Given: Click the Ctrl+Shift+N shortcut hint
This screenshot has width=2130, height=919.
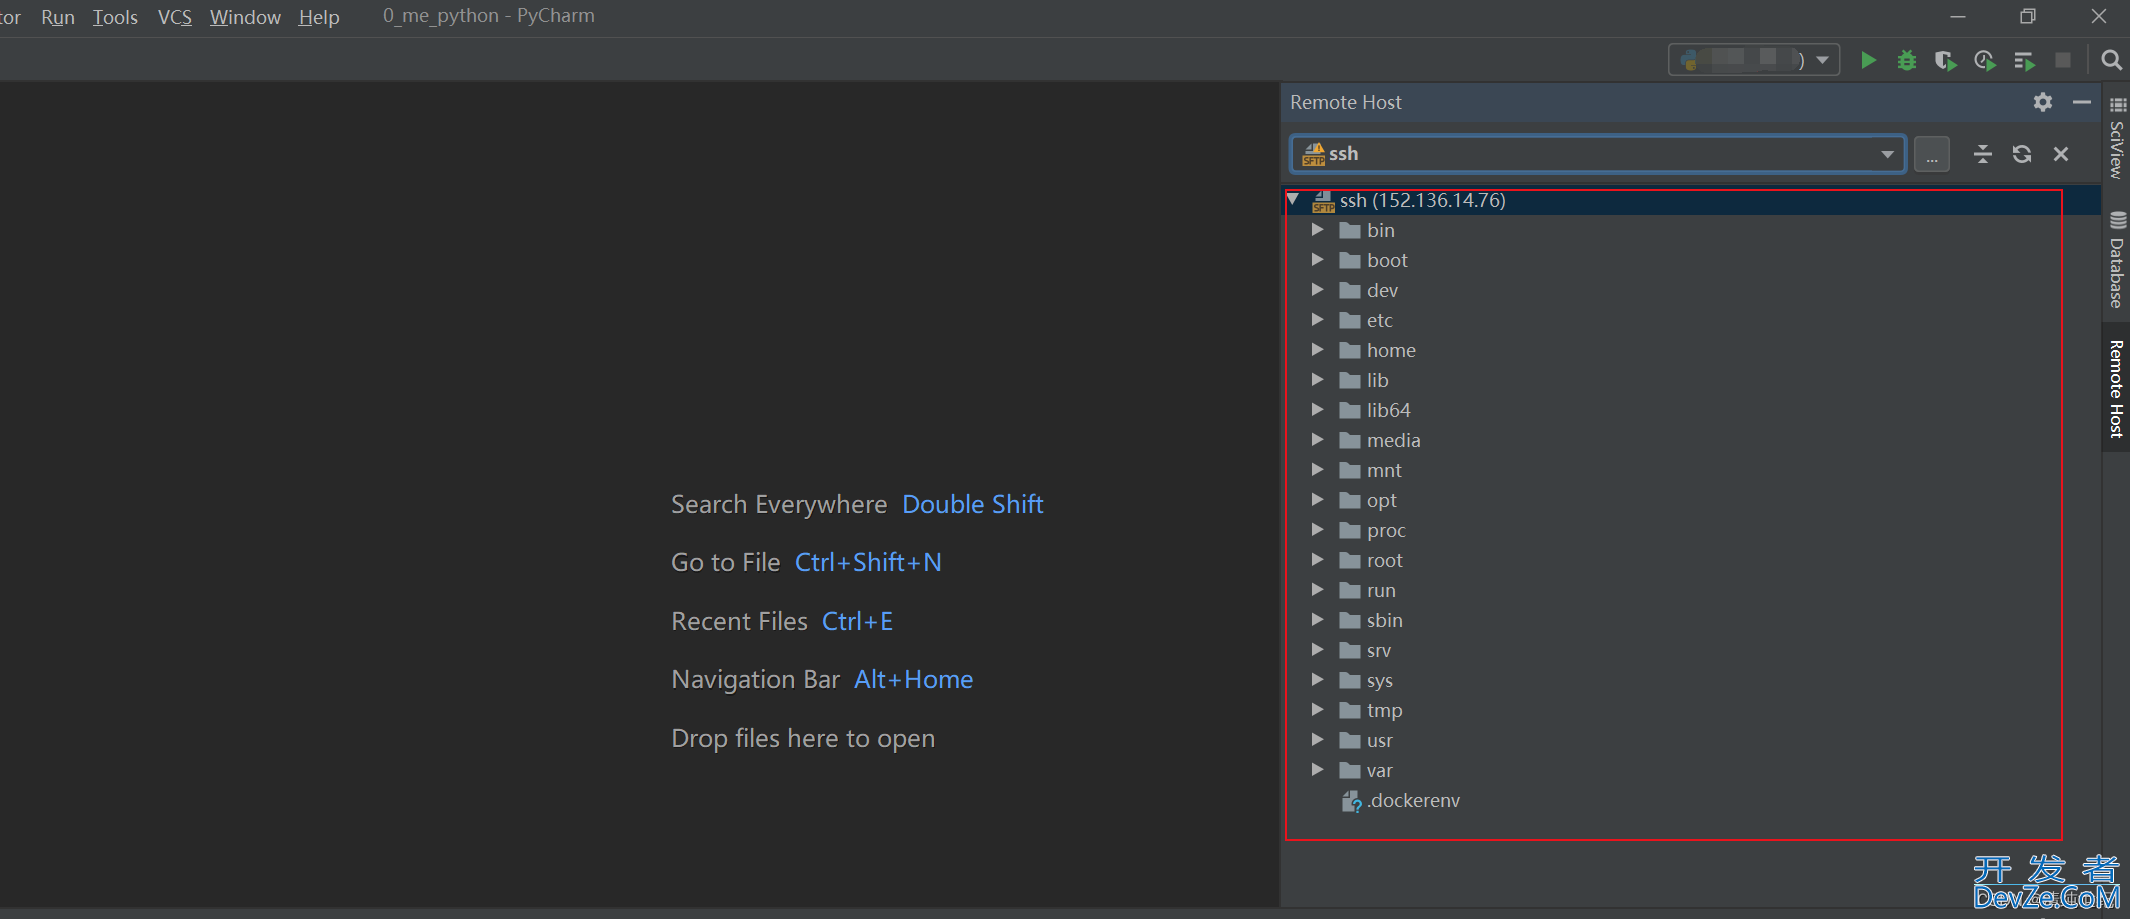Looking at the screenshot, I should [x=868, y=562].
